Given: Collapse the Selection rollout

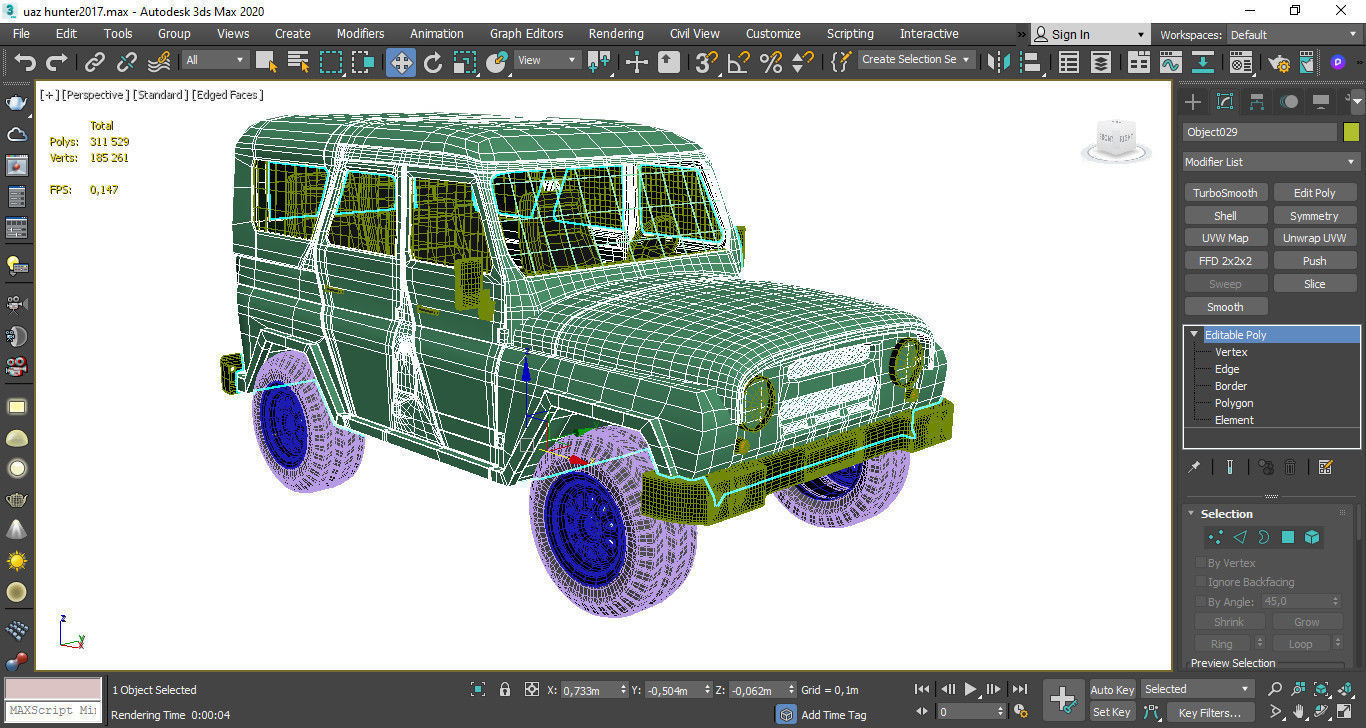Looking at the screenshot, I should 1191,514.
